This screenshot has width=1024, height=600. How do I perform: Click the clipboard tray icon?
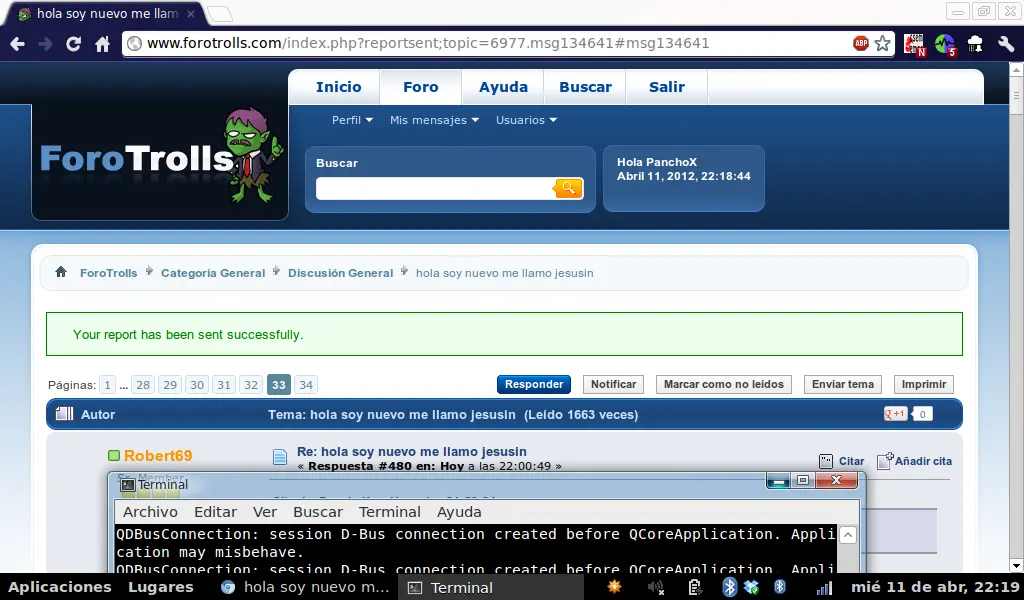coord(695,588)
